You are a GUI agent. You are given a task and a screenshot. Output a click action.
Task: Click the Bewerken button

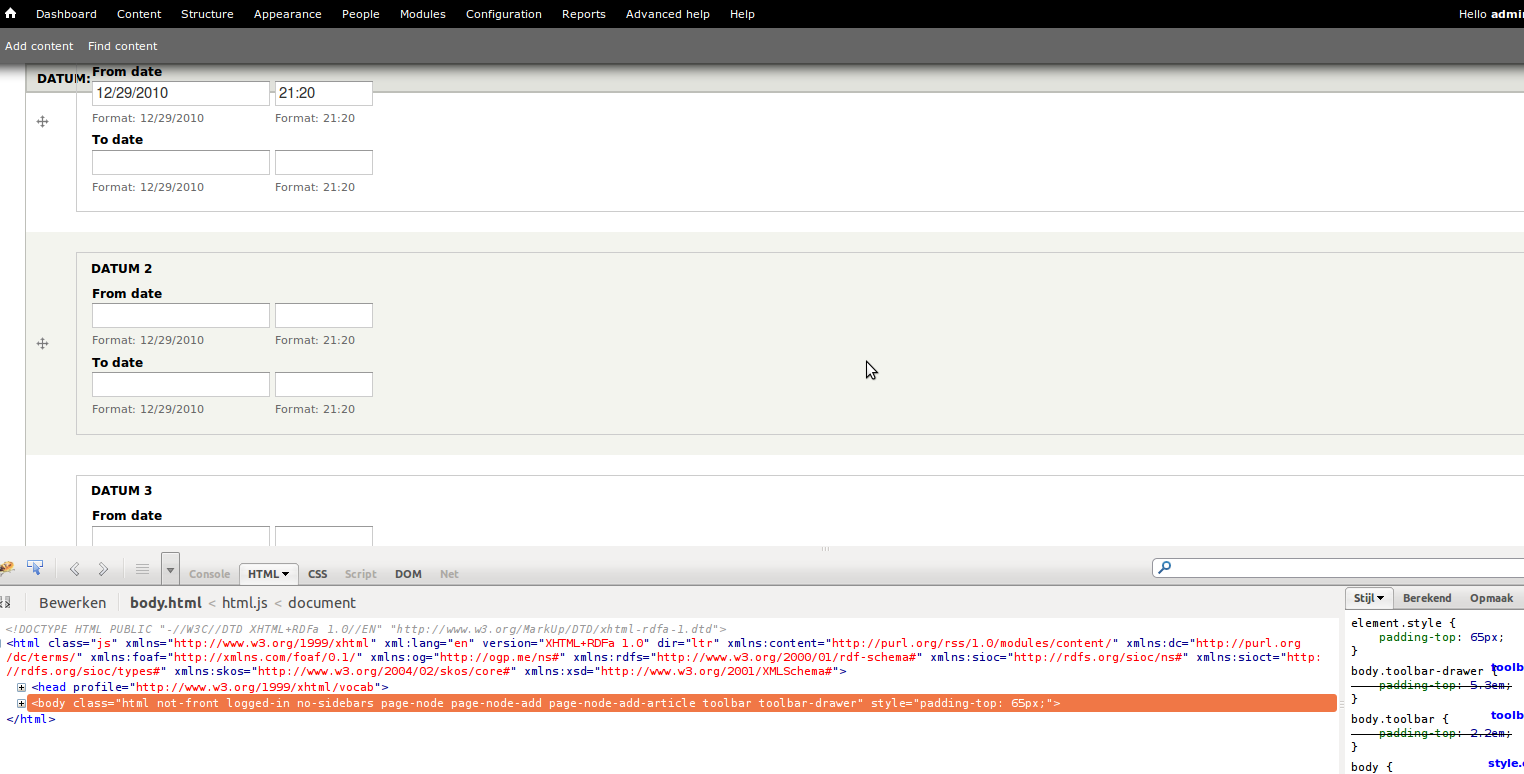pyautogui.click(x=72, y=603)
